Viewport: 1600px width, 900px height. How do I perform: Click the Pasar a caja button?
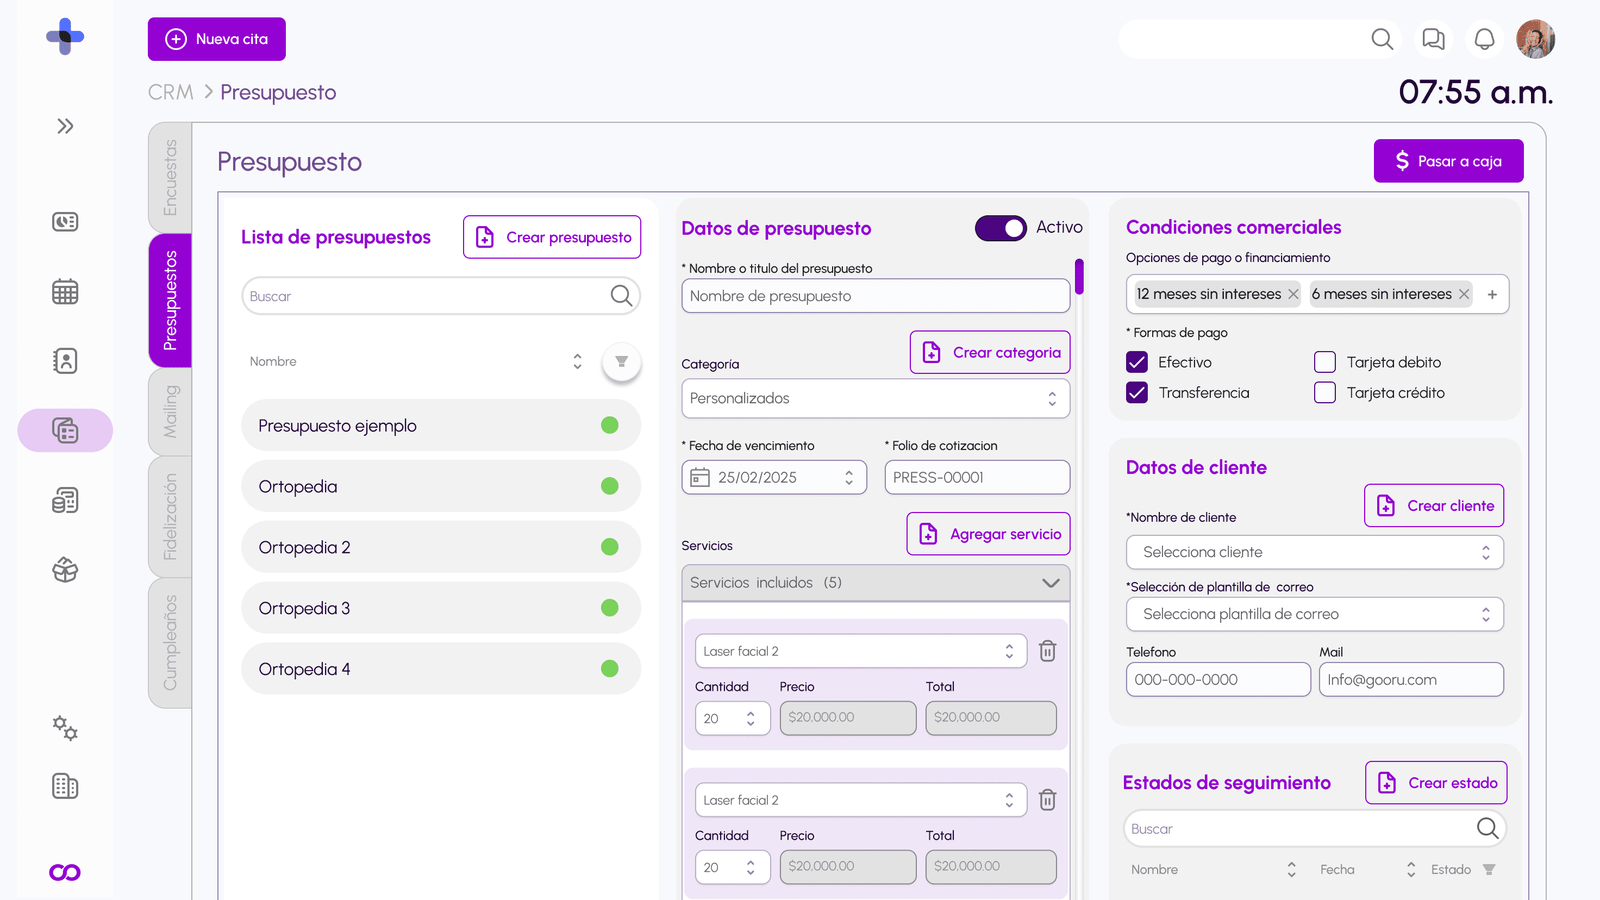[1448, 161]
